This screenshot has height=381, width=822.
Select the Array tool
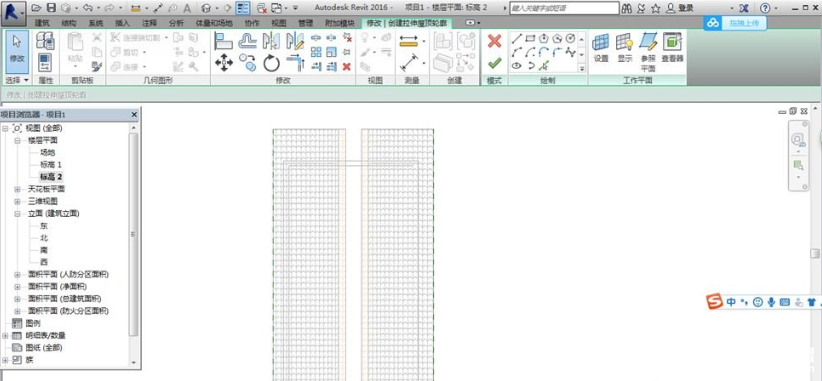316,52
